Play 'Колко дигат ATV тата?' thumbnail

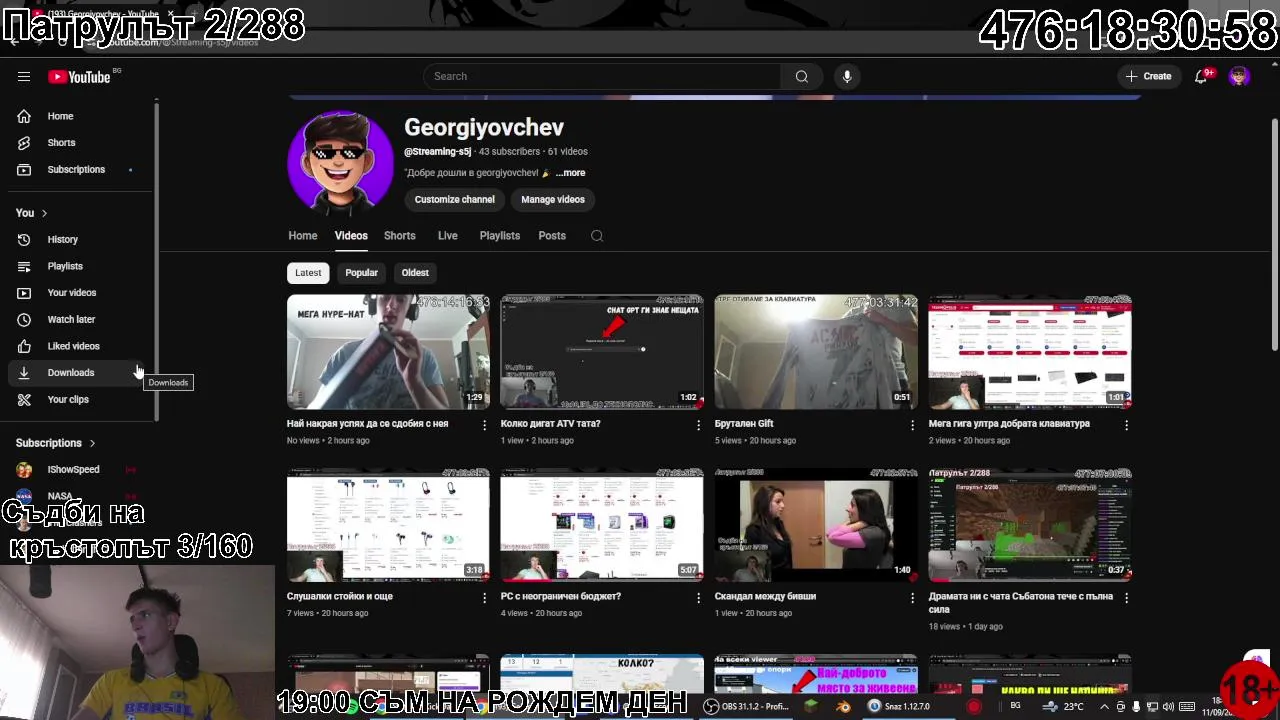pyautogui.click(x=602, y=352)
